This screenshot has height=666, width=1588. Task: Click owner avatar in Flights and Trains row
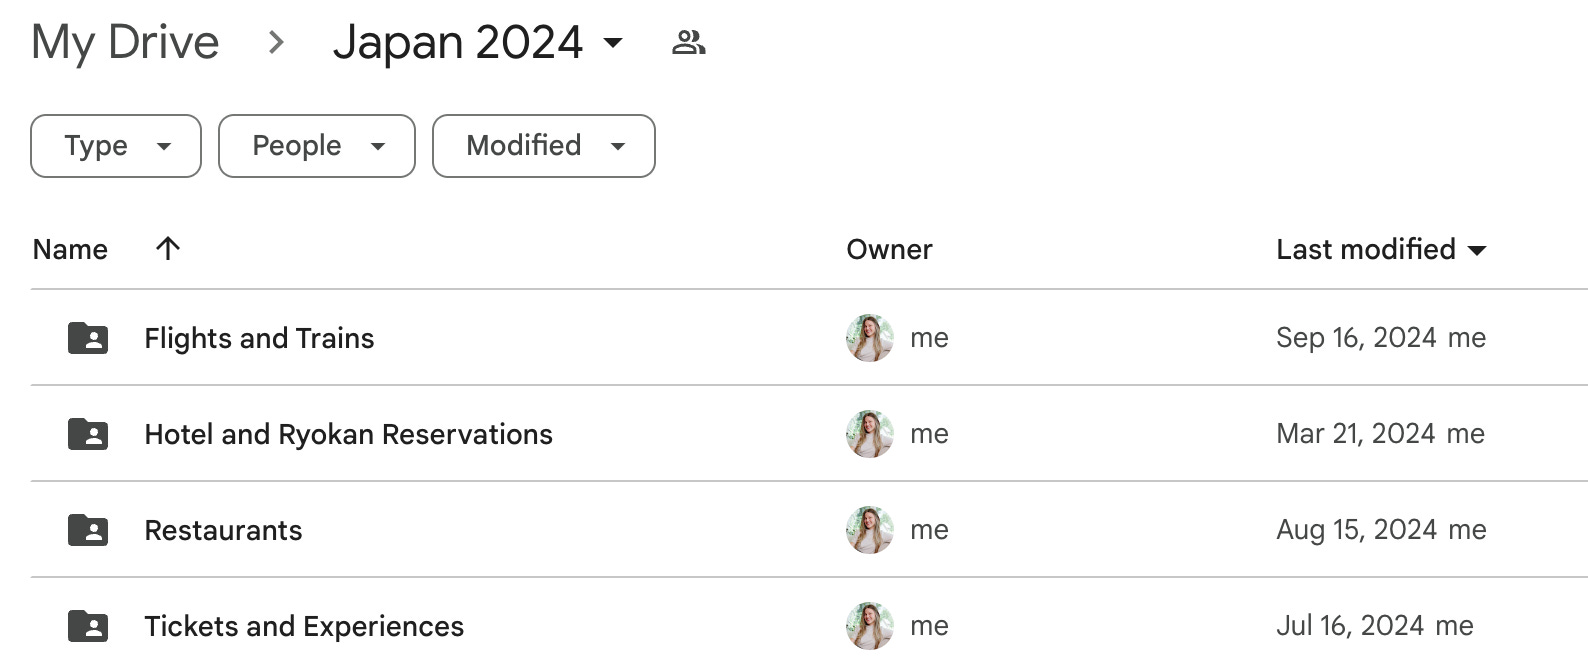click(869, 338)
